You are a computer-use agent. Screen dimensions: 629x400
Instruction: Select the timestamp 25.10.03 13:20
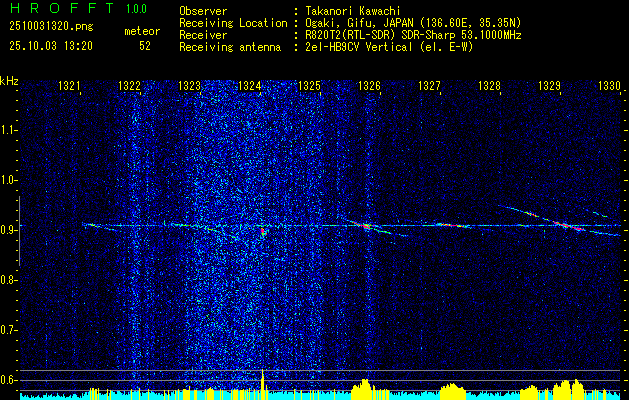[51, 46]
